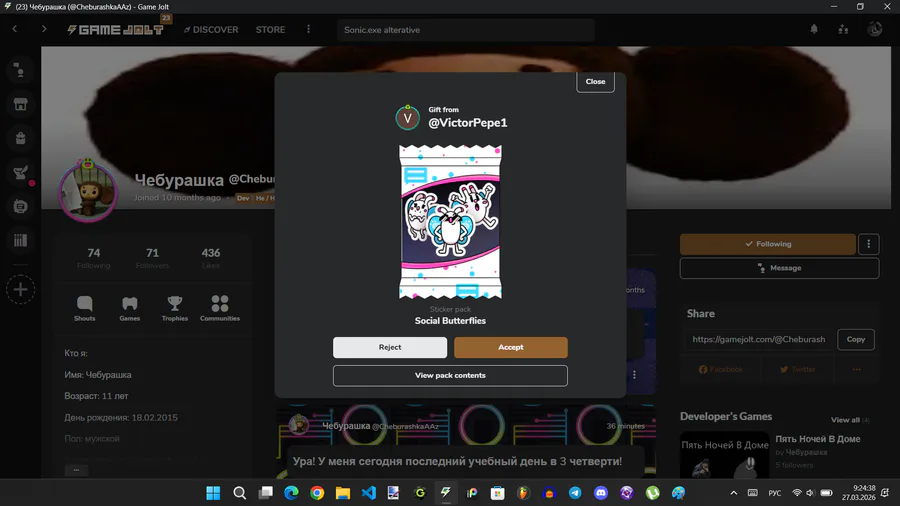900x506 pixels.
Task: View pack contents of gift
Action: click(450, 375)
